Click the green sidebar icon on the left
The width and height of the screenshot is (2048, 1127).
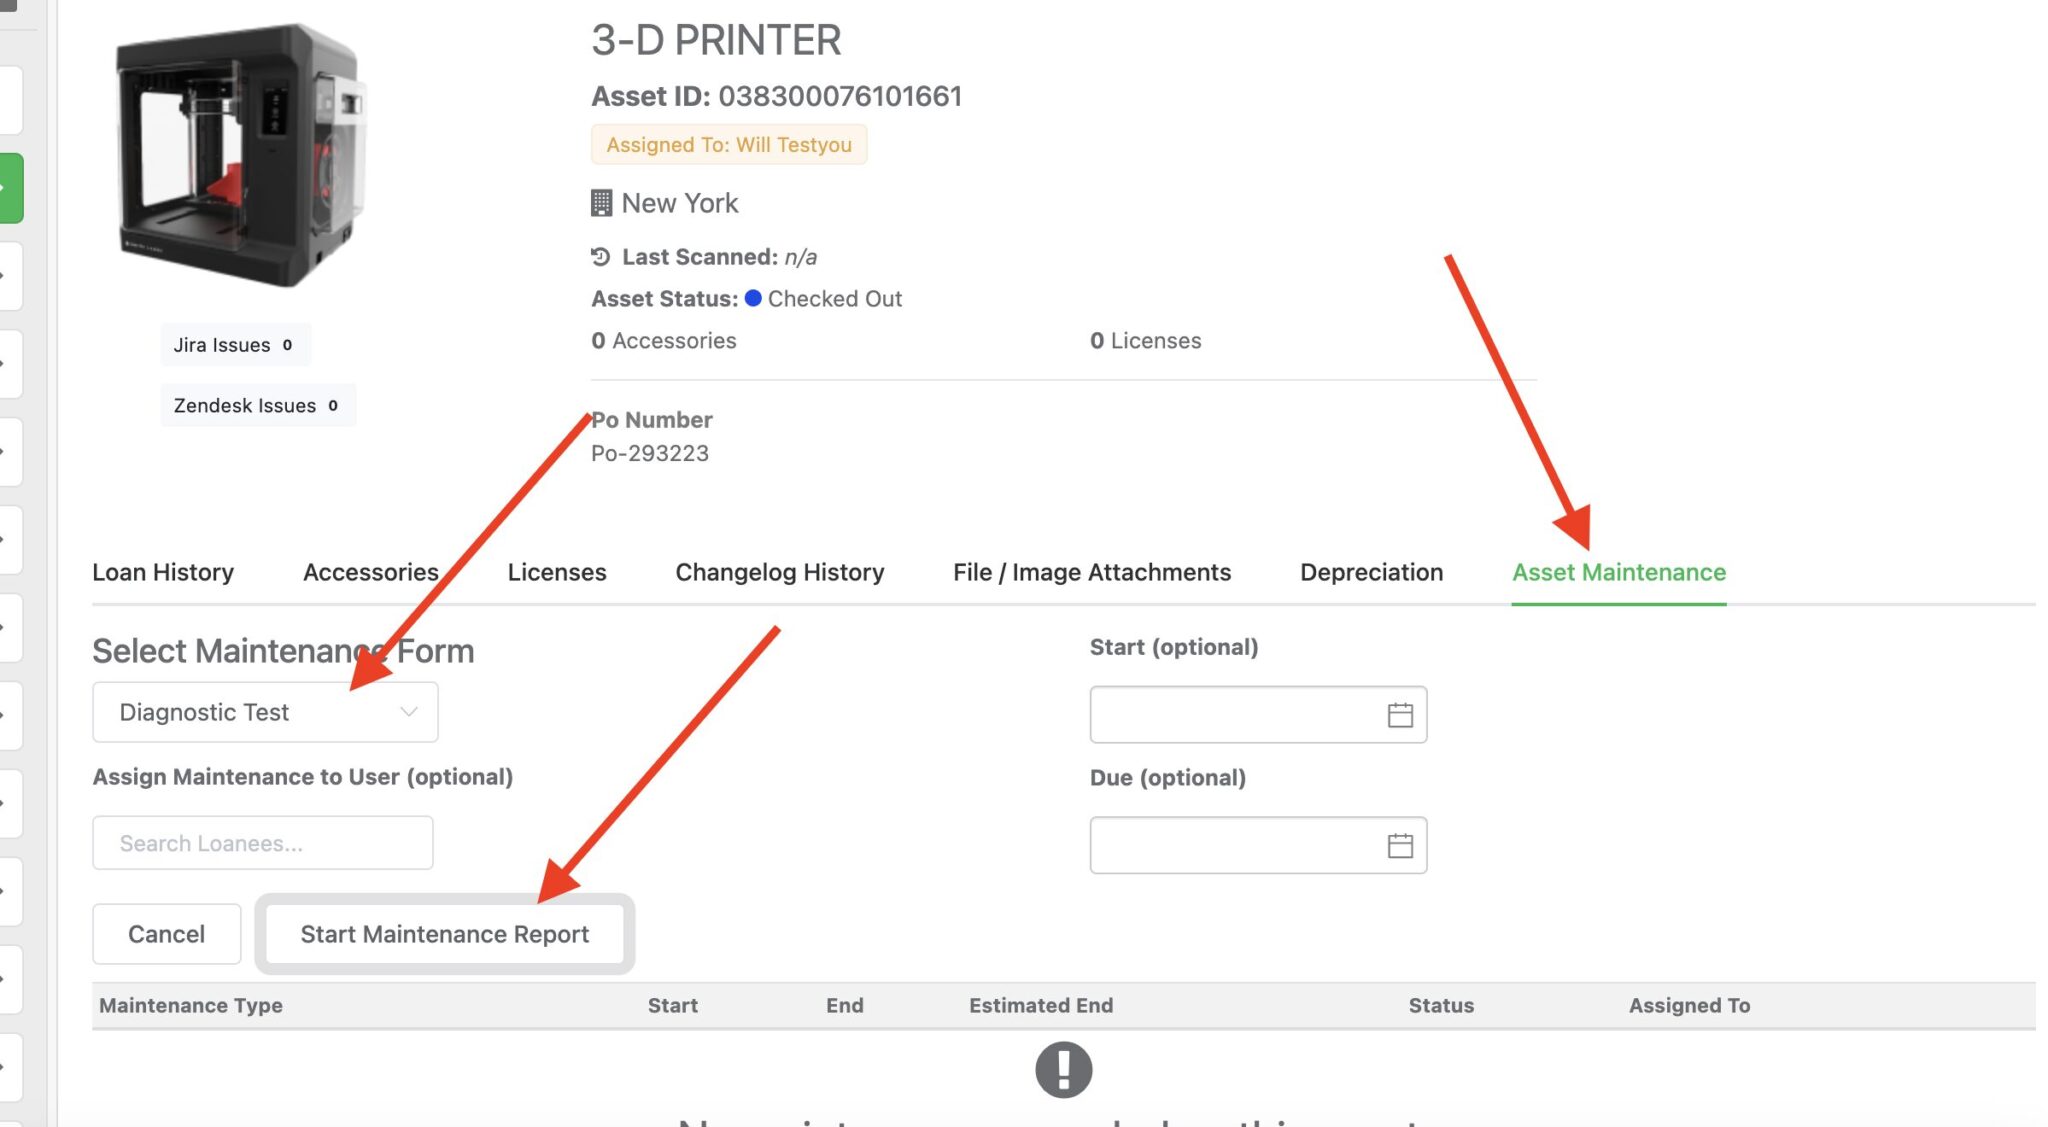(11, 186)
